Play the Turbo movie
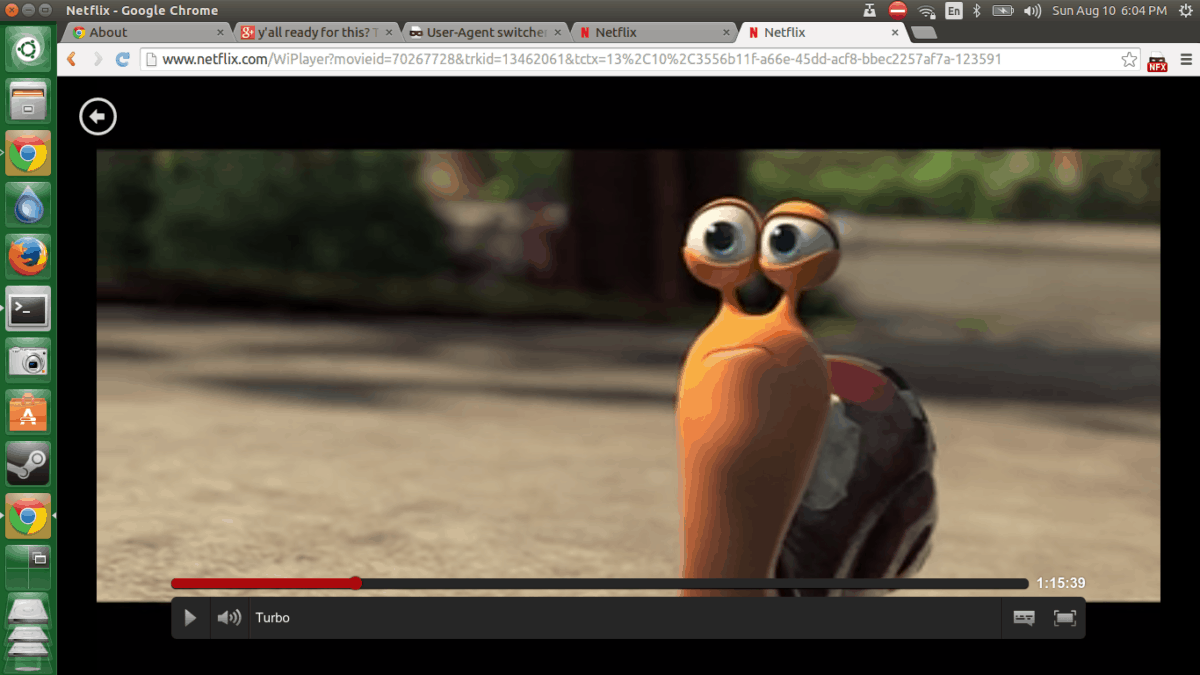 point(190,618)
